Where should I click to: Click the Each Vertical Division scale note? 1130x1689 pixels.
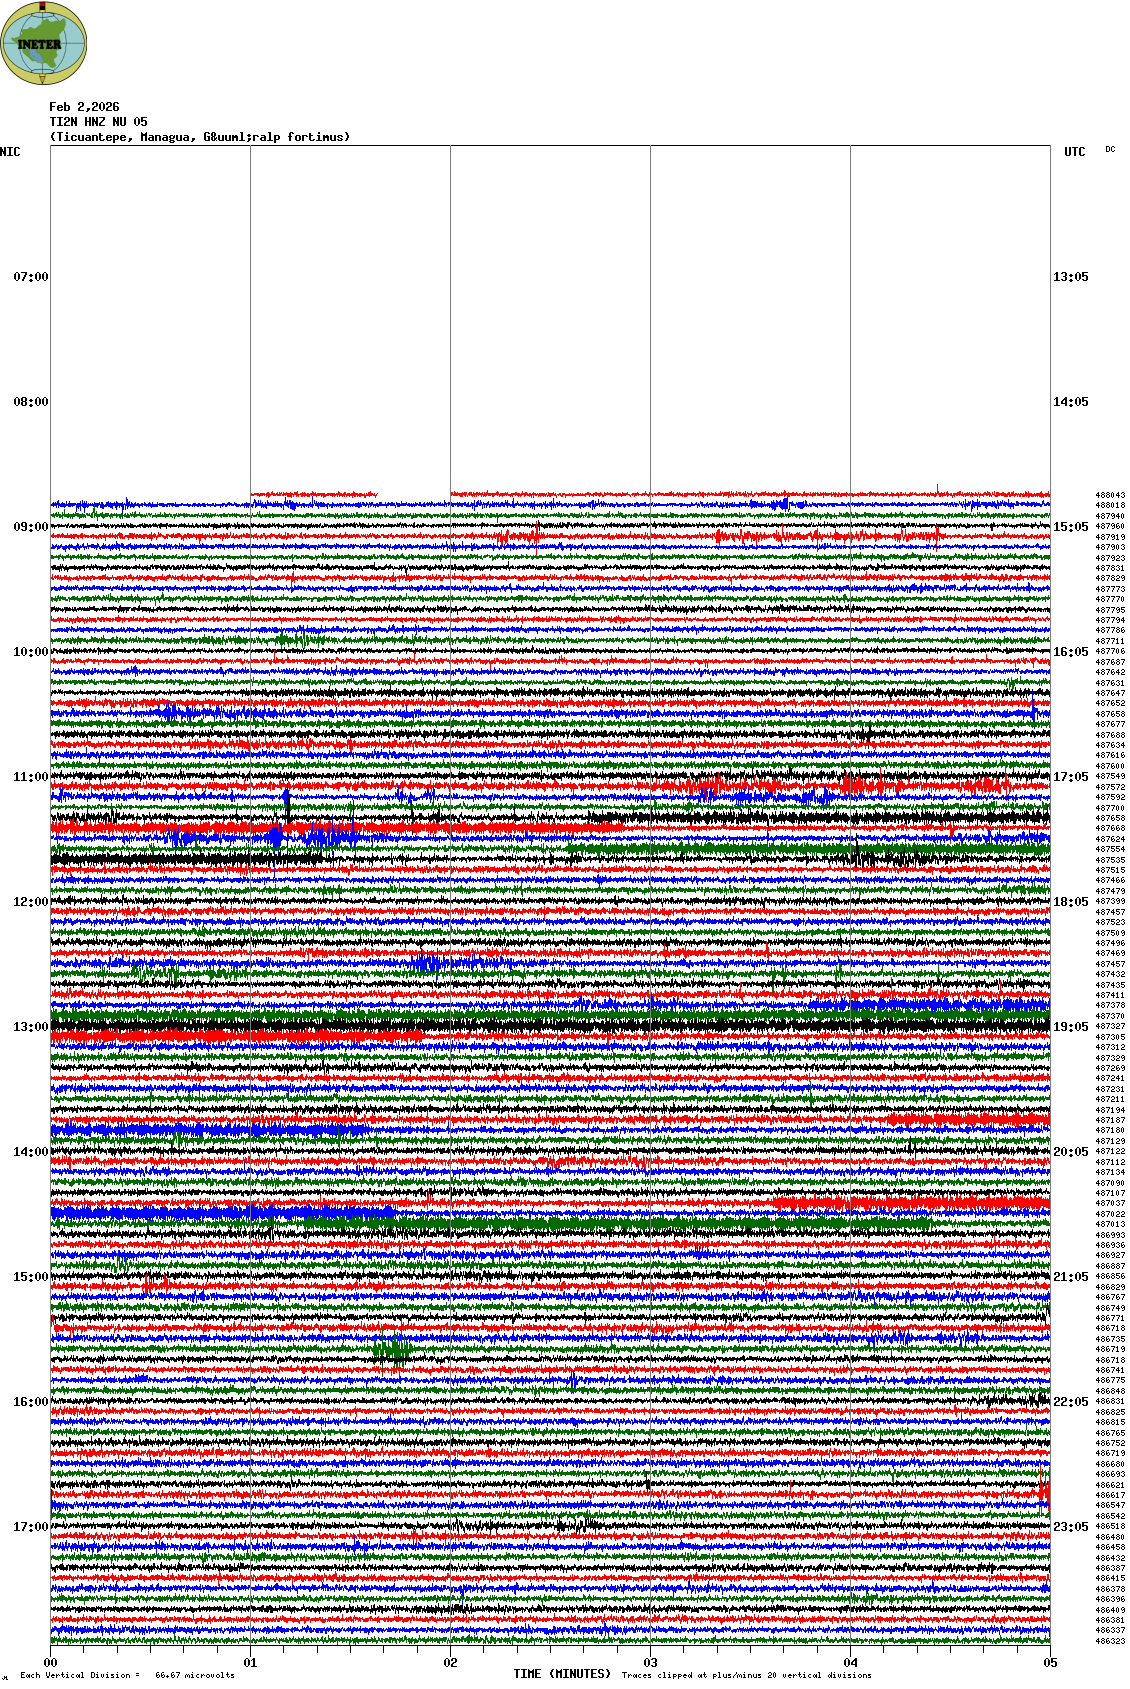pyautogui.click(x=127, y=1675)
